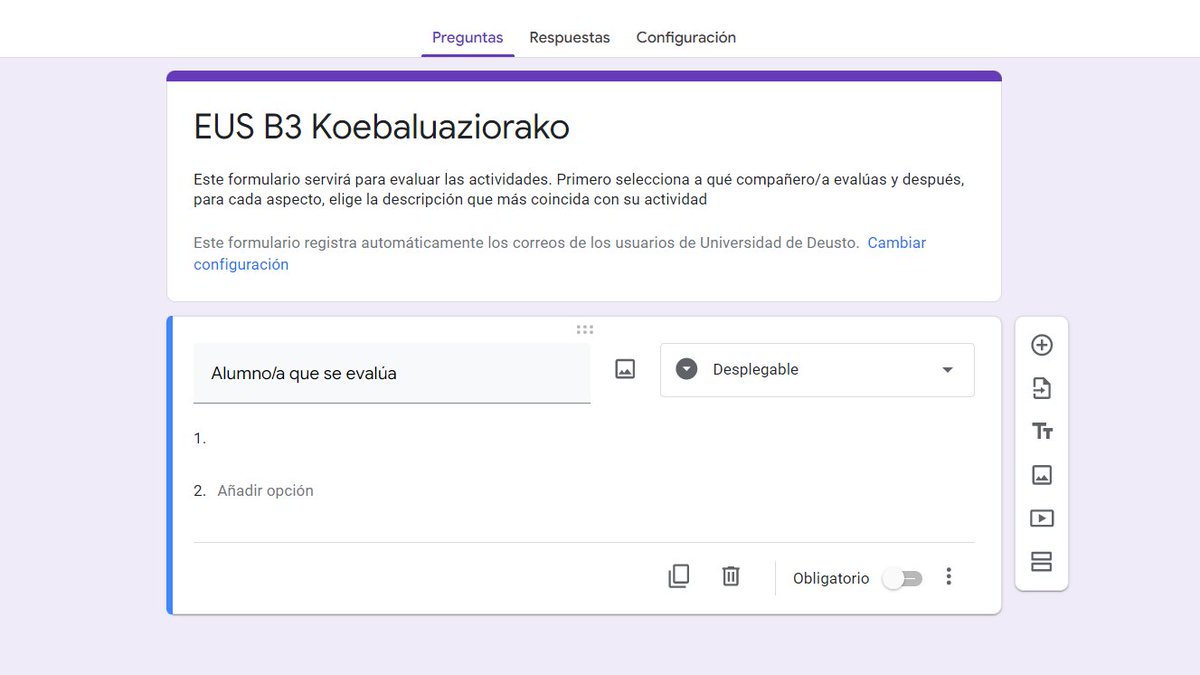The image size is (1200, 675).
Task: Add image from the side toolbar
Action: tap(1041, 475)
